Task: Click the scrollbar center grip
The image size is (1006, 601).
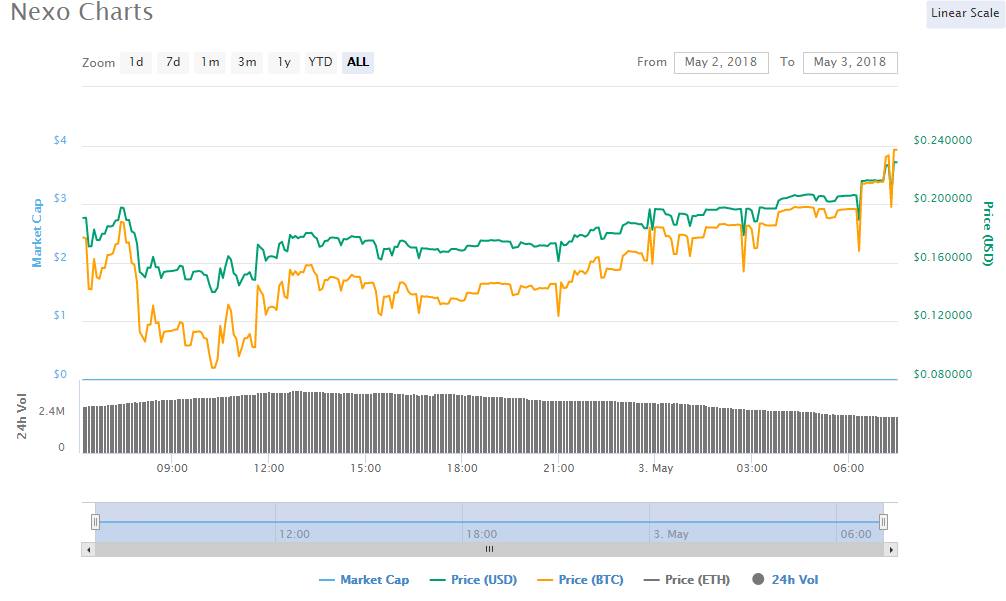Action: click(489, 549)
